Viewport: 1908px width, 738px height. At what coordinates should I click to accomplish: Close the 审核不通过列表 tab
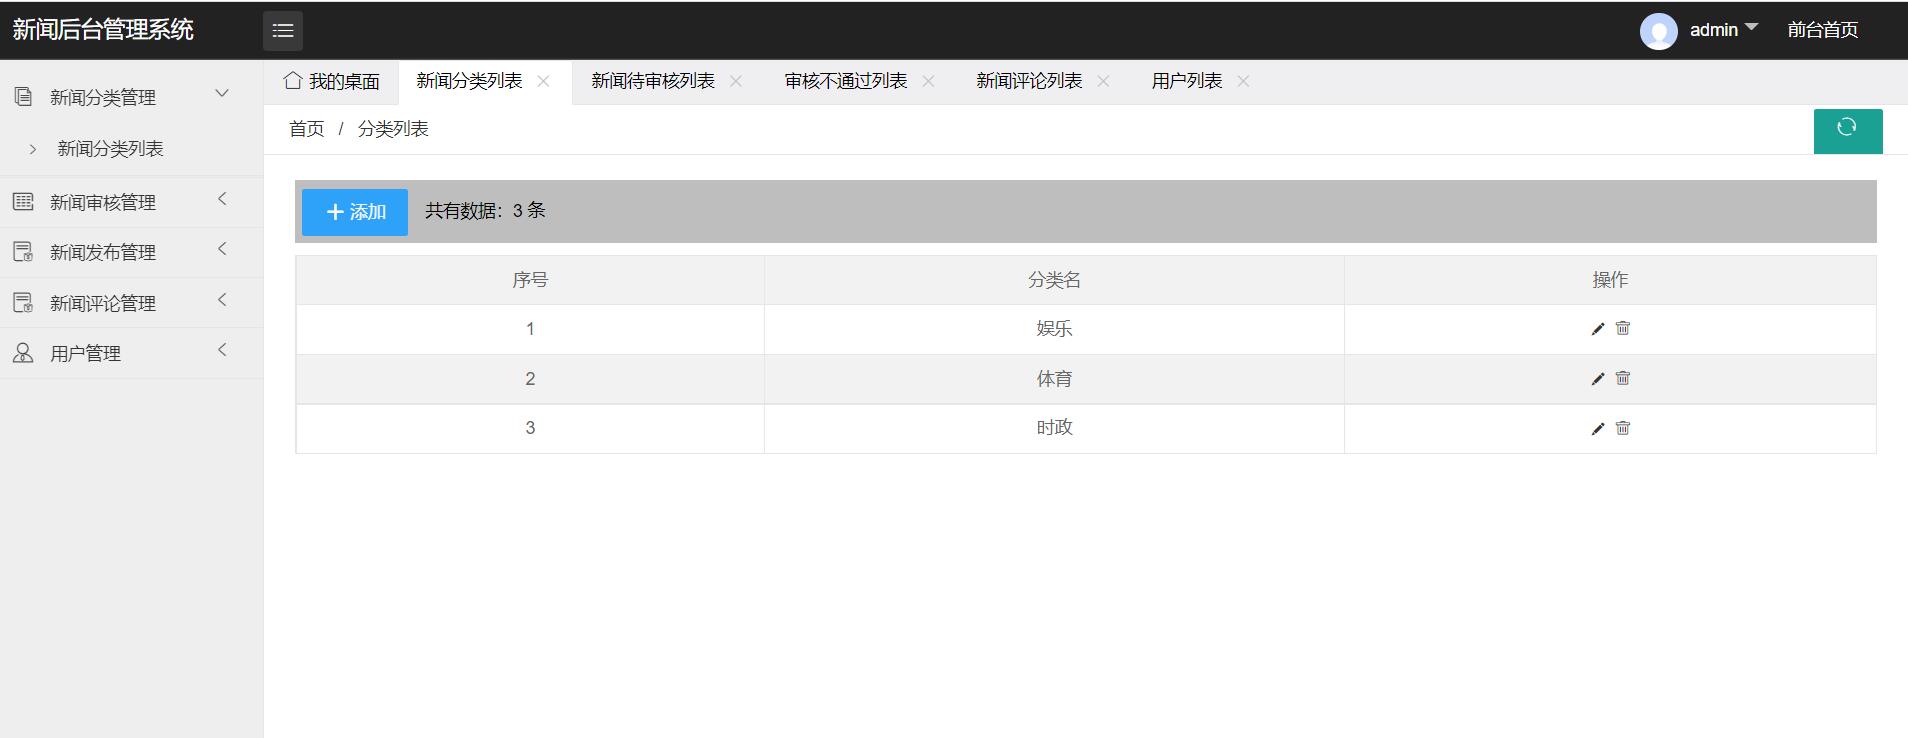[x=928, y=81]
